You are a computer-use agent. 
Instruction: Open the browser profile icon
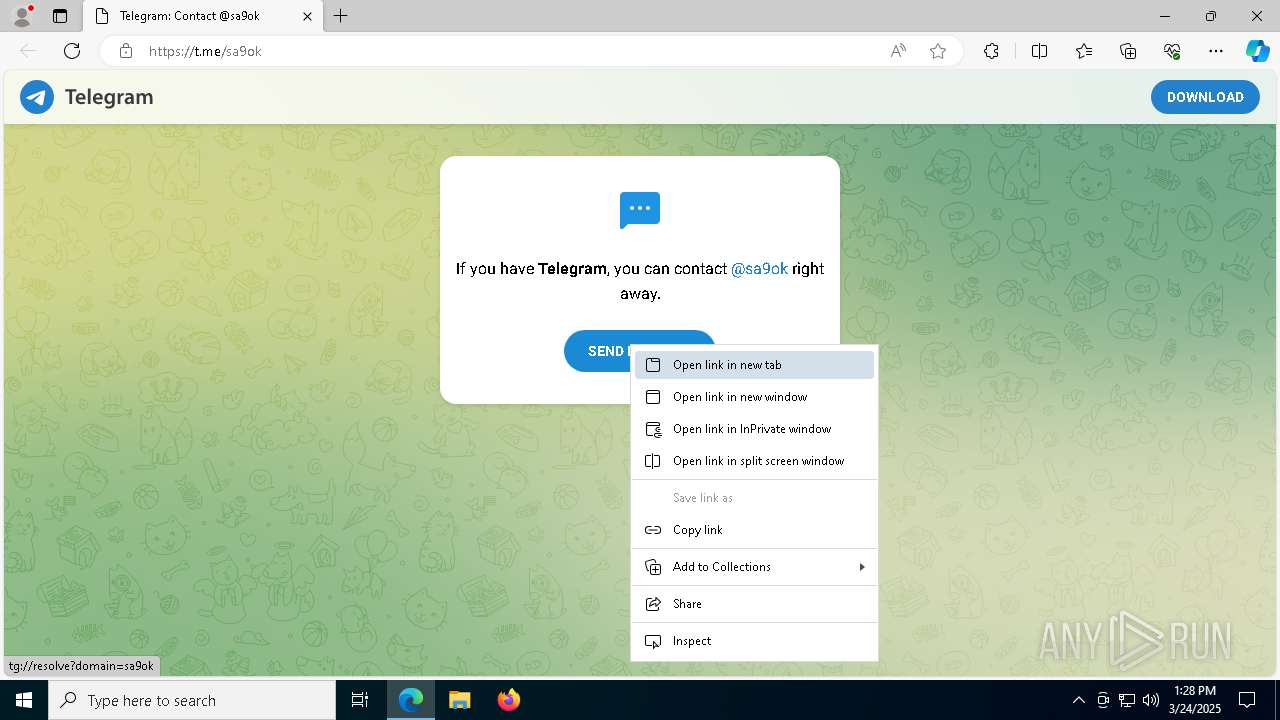pos(21,16)
